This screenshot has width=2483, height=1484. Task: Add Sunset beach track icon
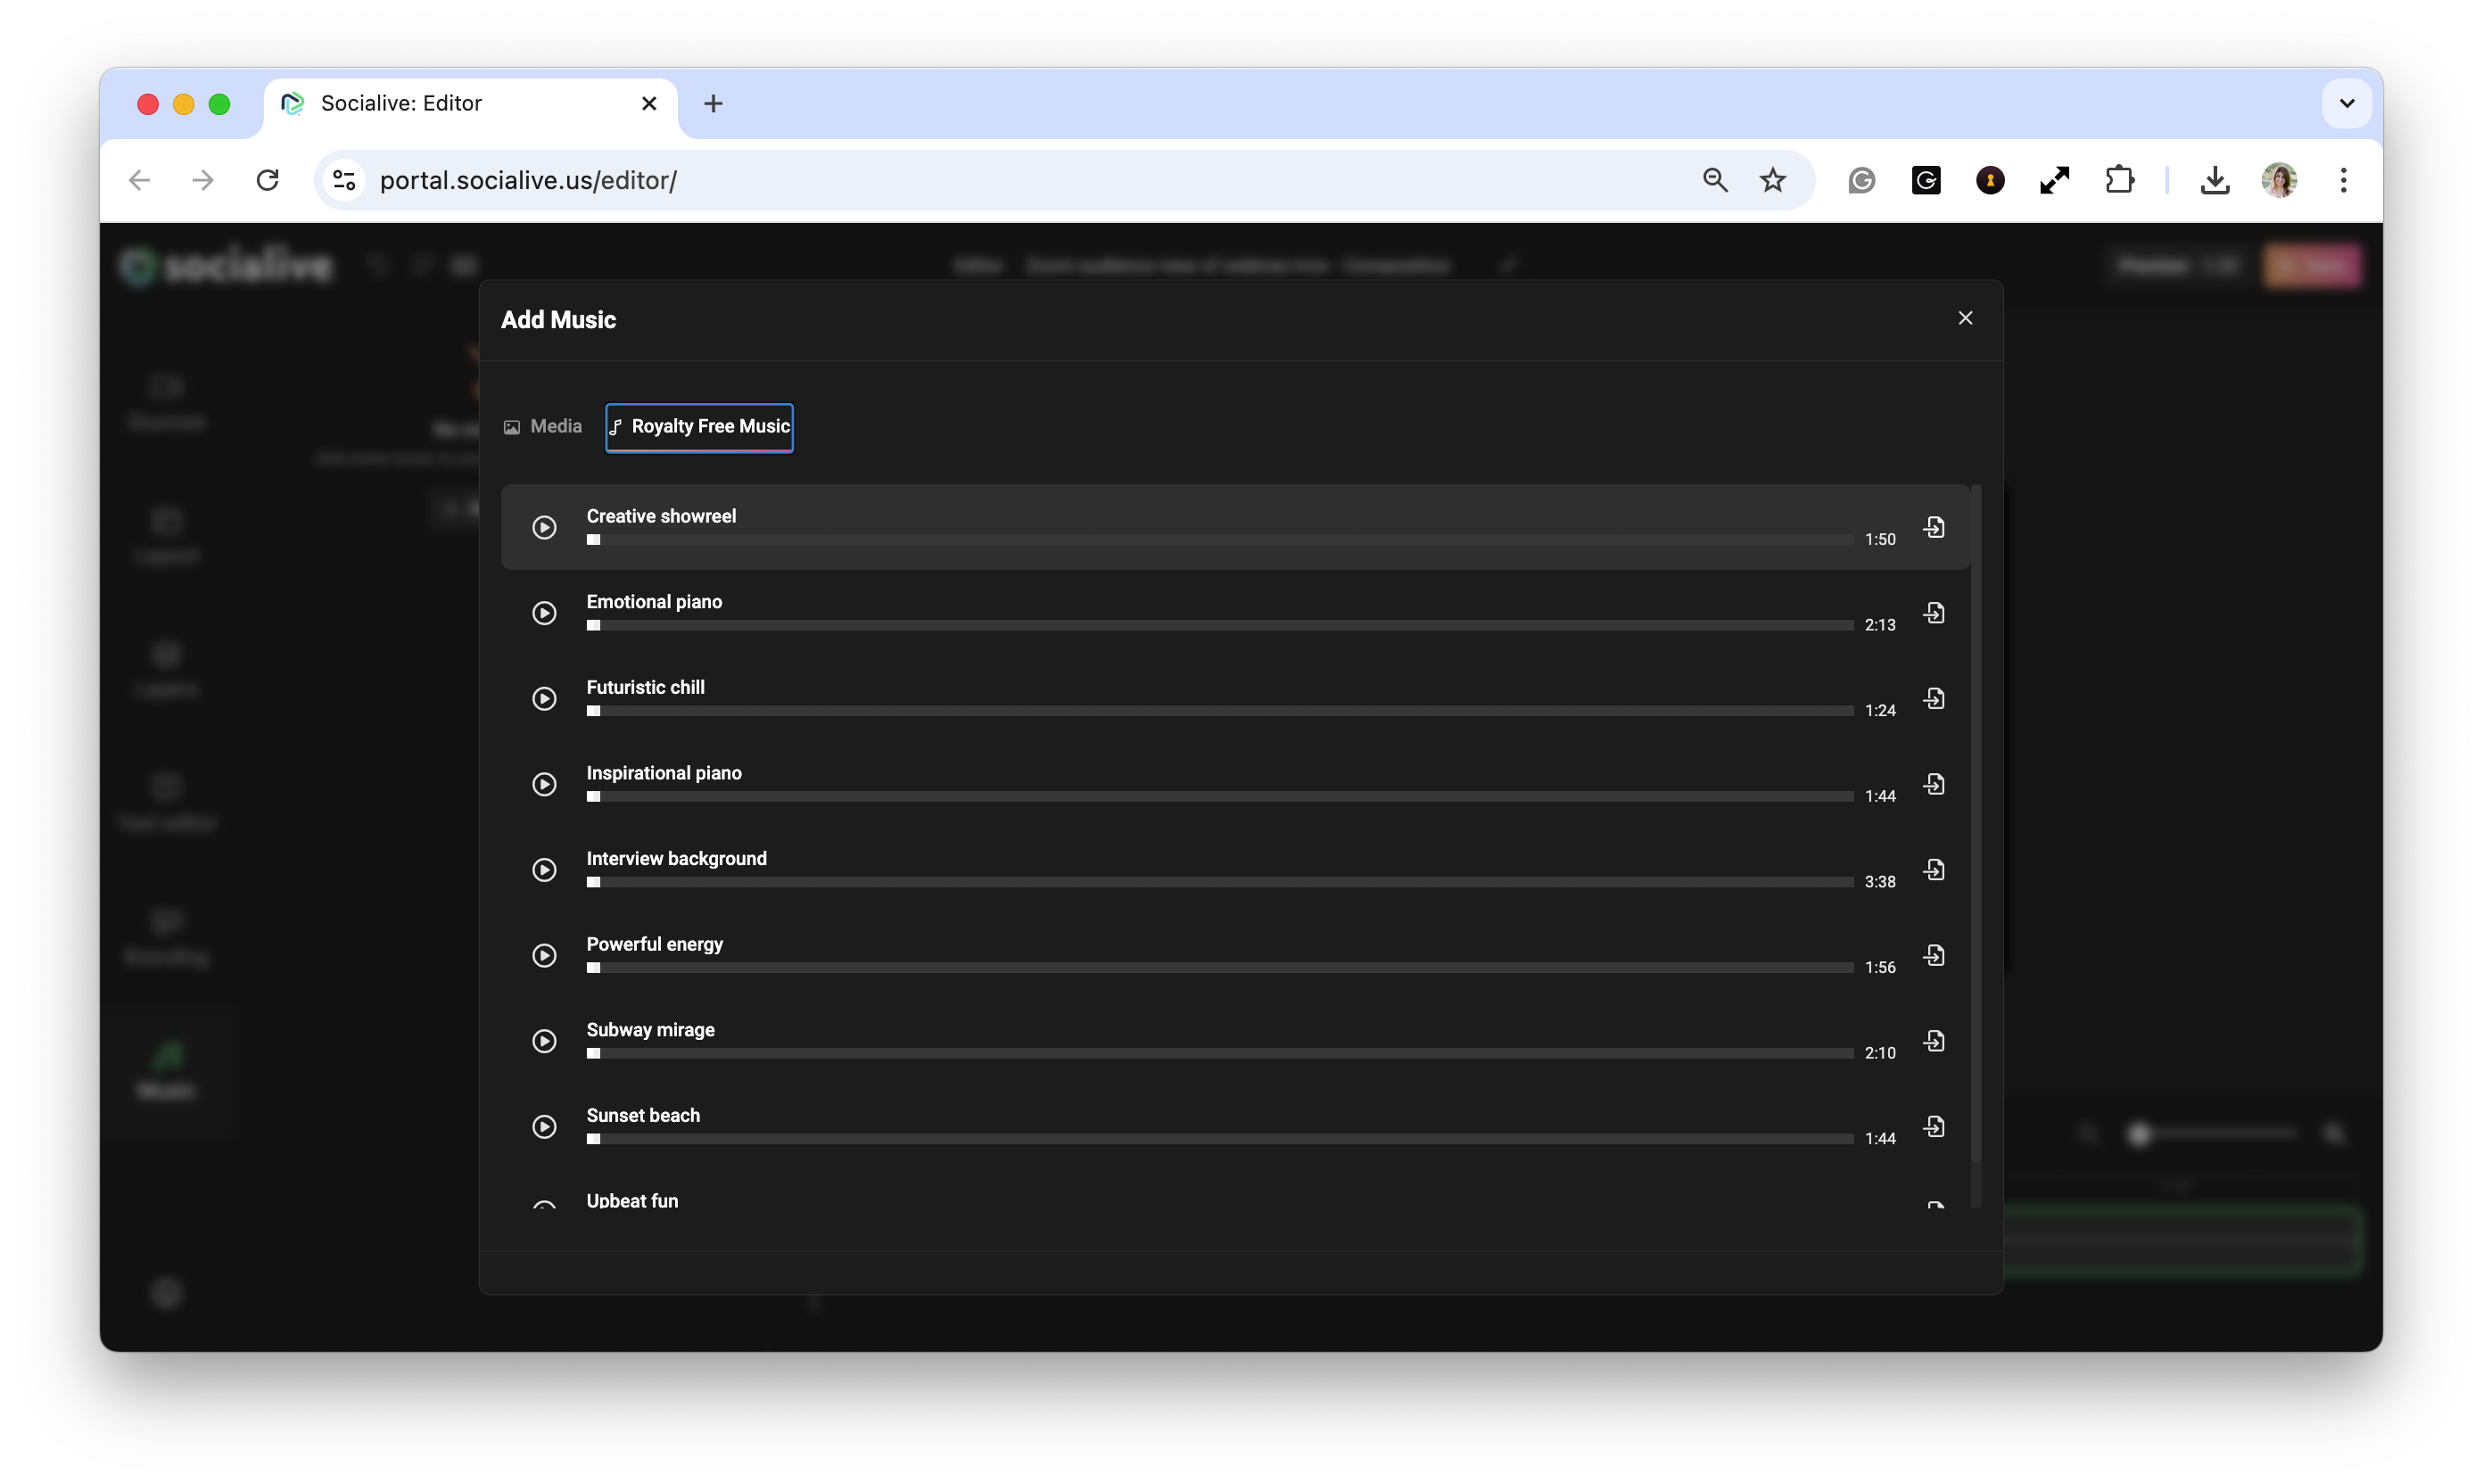(1934, 1126)
